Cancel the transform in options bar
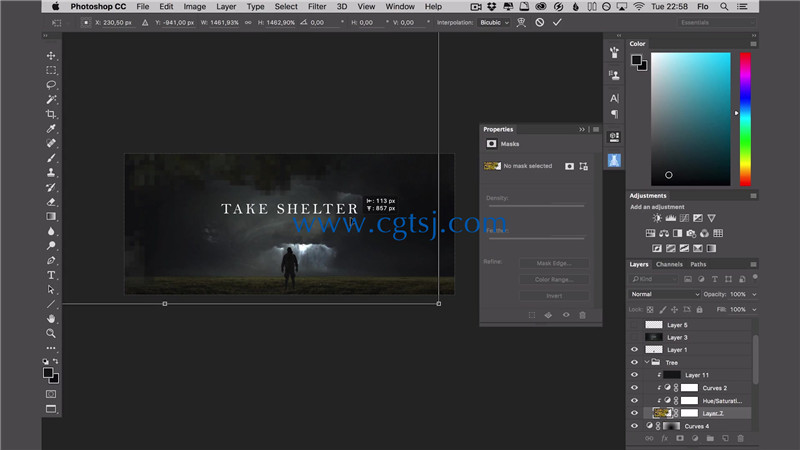Screen dimensions: 800x450 click(x=539, y=22)
